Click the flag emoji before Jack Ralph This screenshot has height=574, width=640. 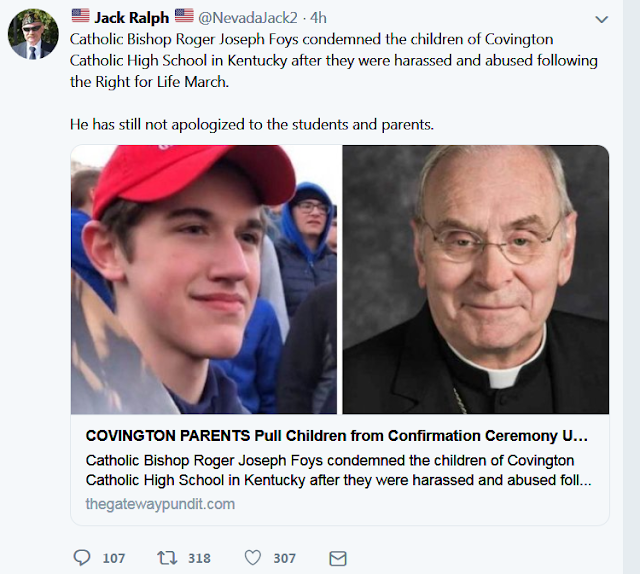80,17
